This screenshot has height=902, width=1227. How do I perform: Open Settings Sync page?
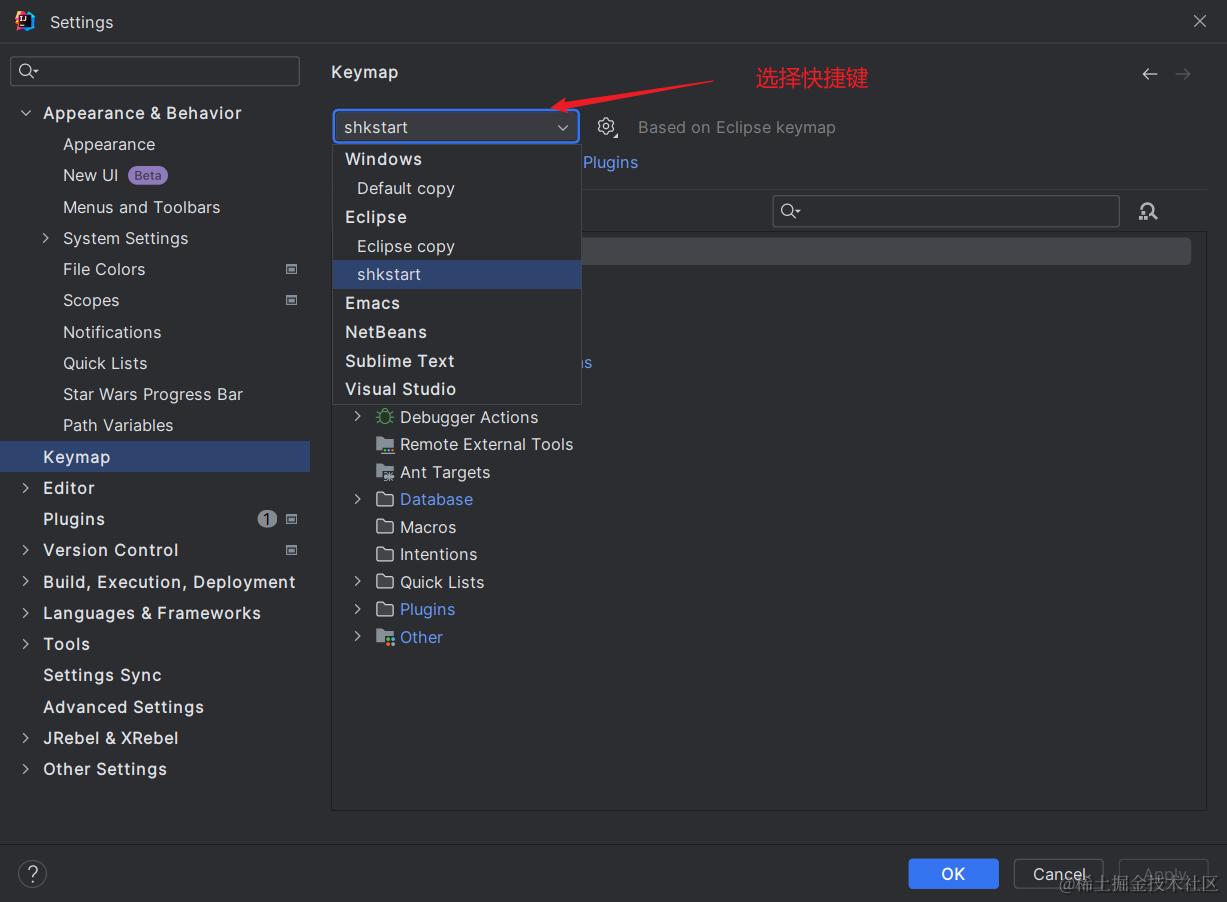102,675
